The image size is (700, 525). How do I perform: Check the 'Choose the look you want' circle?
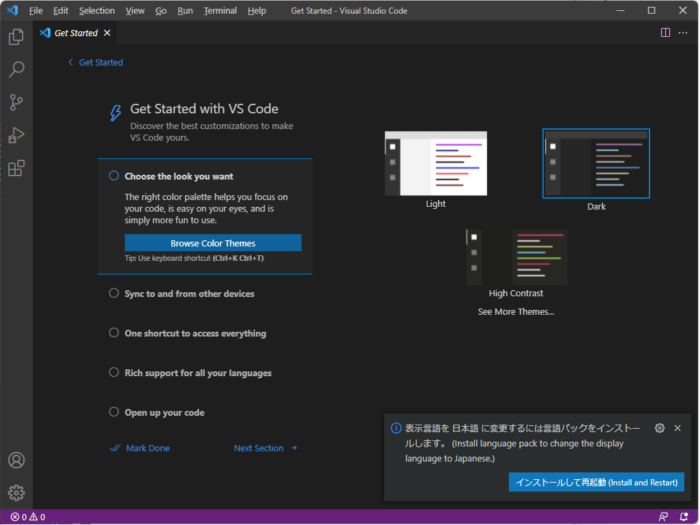pyautogui.click(x=114, y=176)
